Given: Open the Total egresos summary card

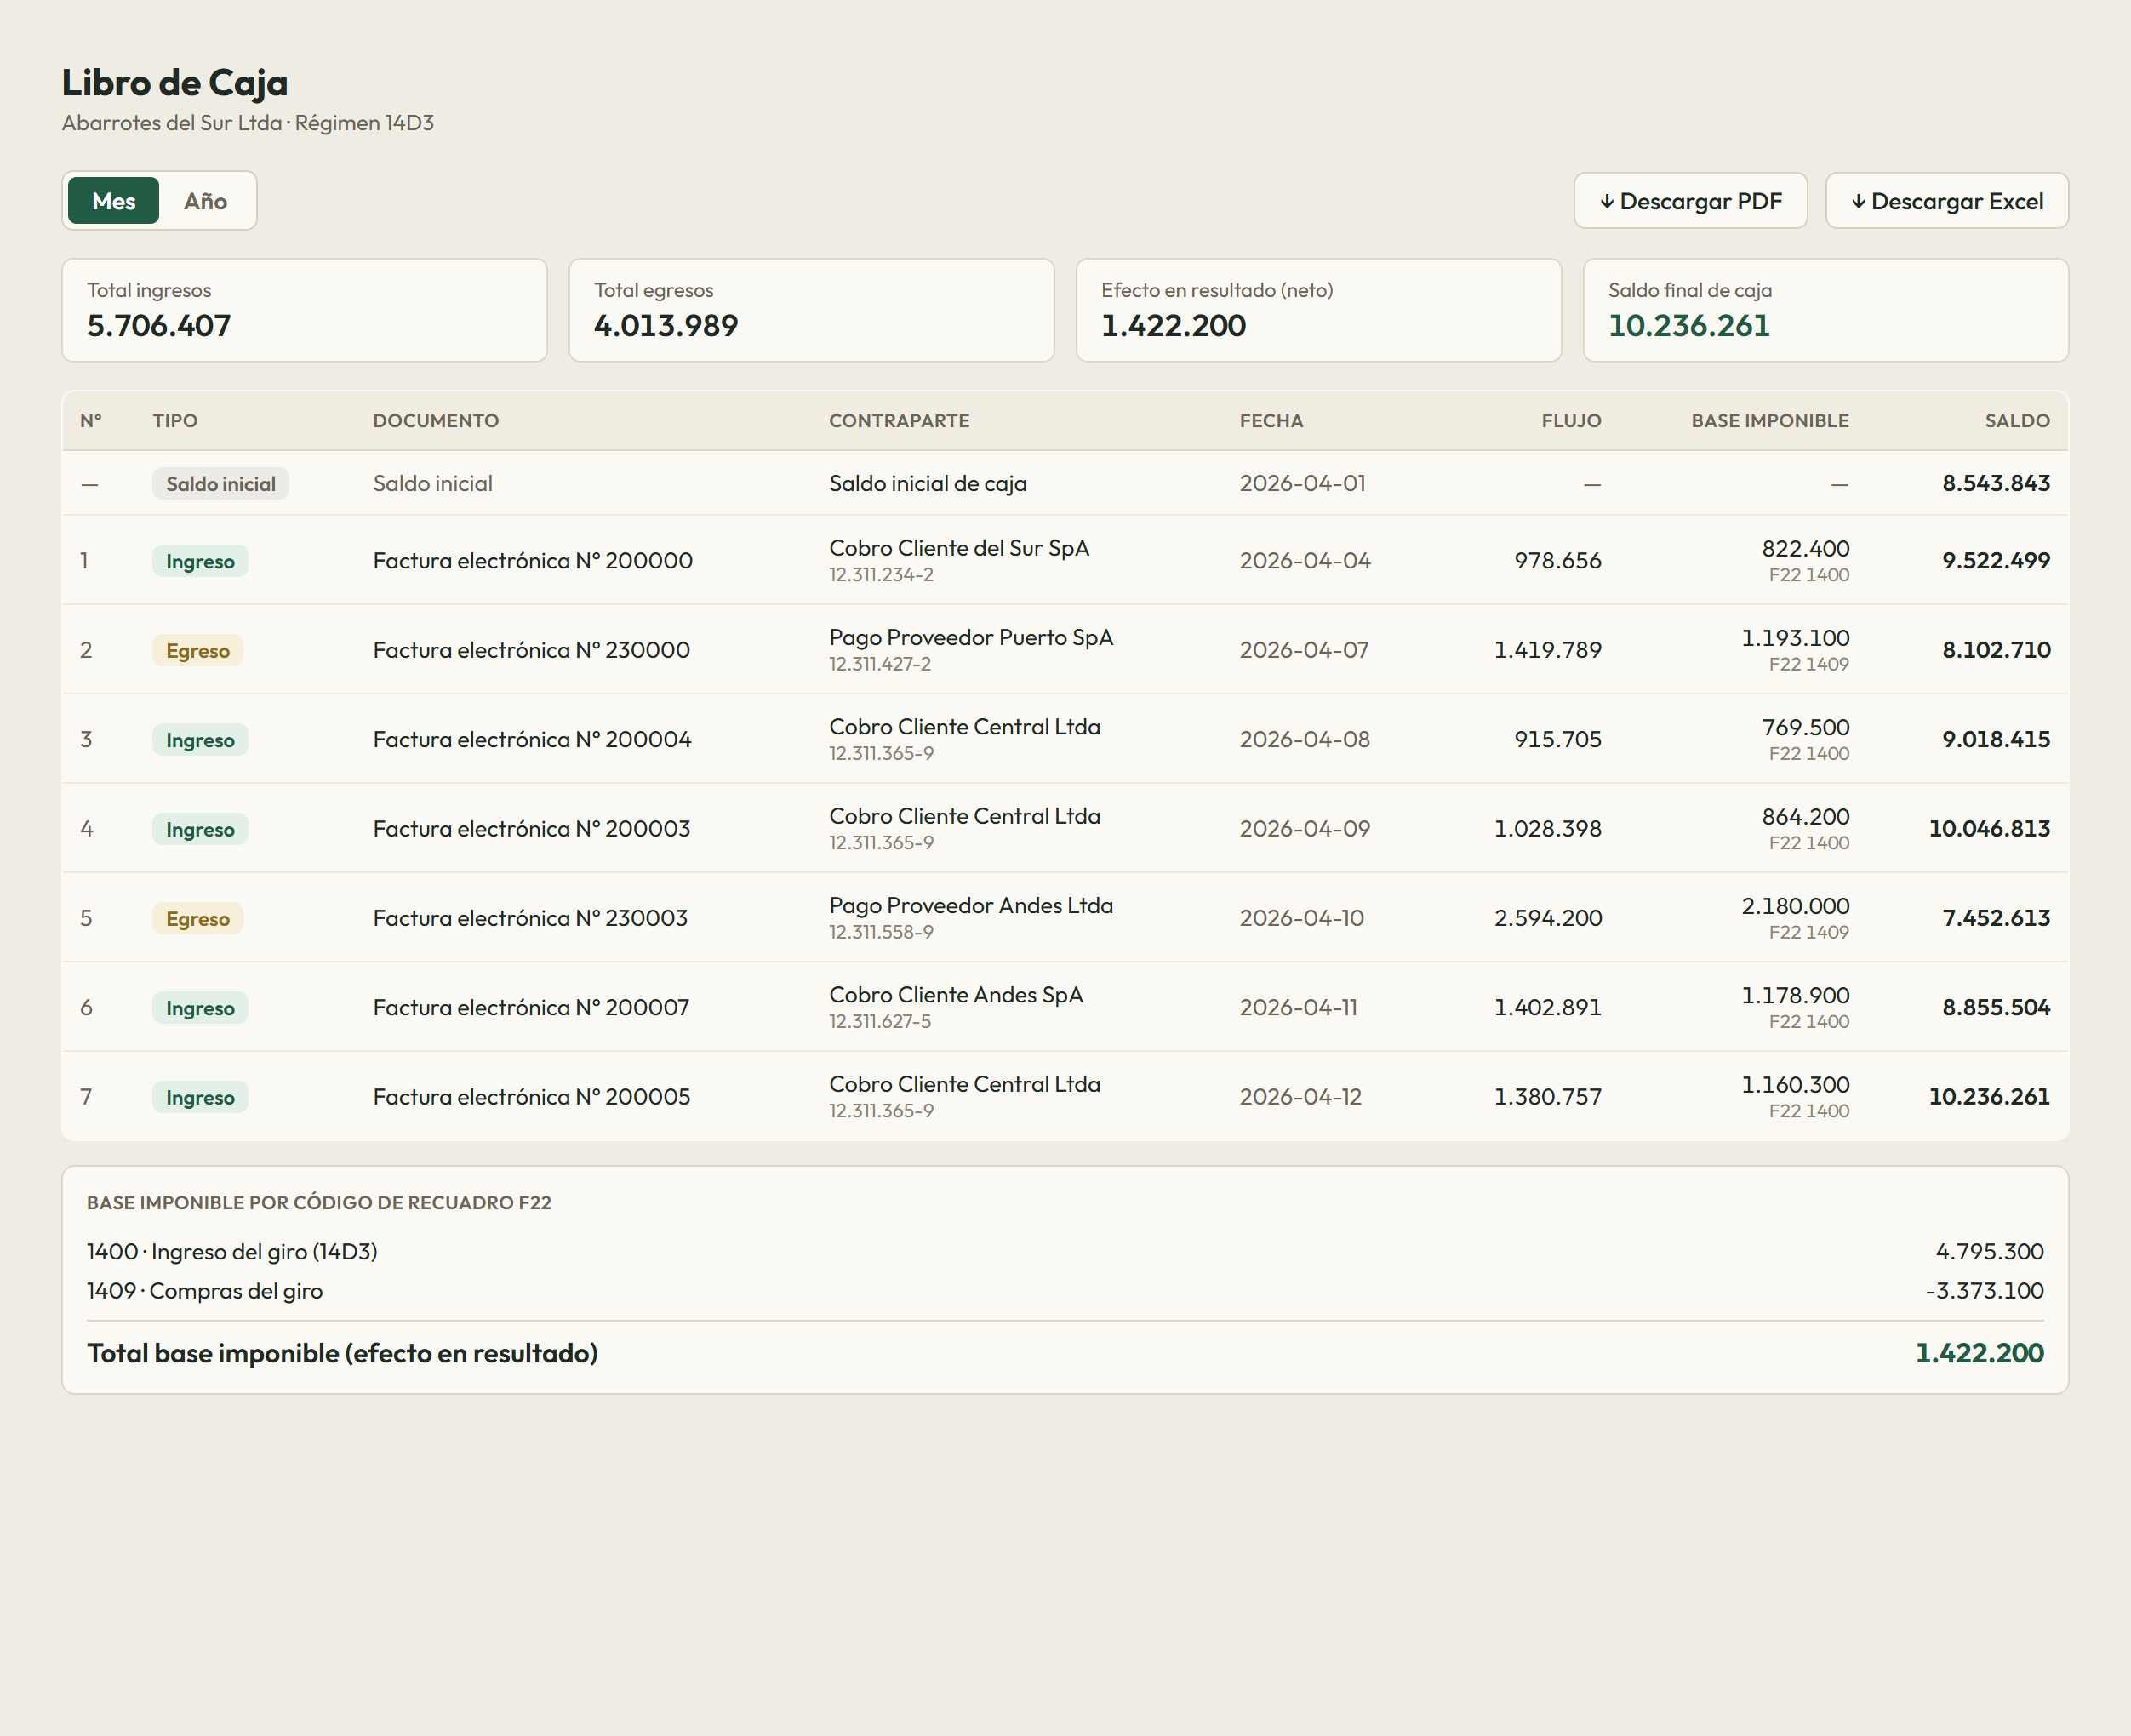Looking at the screenshot, I should pyautogui.click(x=811, y=310).
